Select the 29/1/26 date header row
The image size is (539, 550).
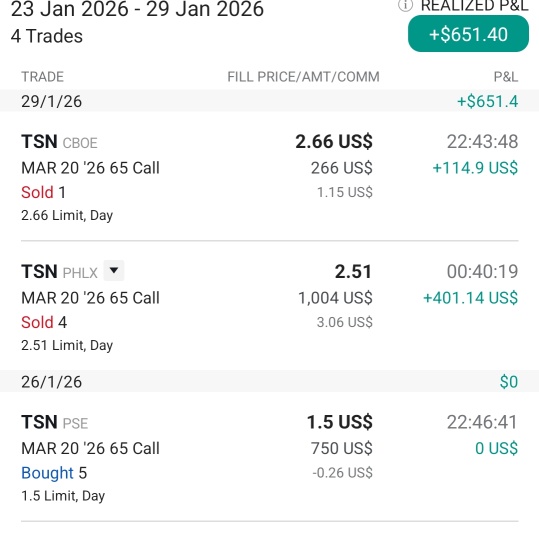pos(269,101)
